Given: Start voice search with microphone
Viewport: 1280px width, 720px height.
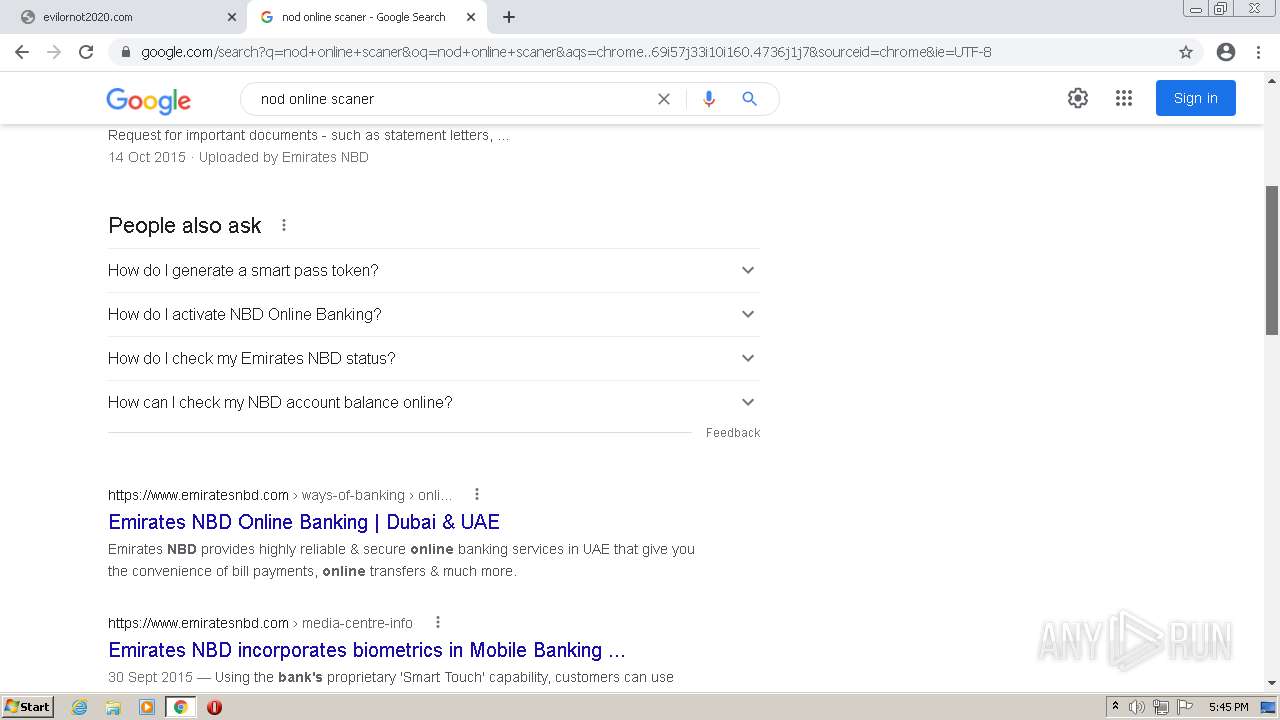Looking at the screenshot, I should 709,99.
